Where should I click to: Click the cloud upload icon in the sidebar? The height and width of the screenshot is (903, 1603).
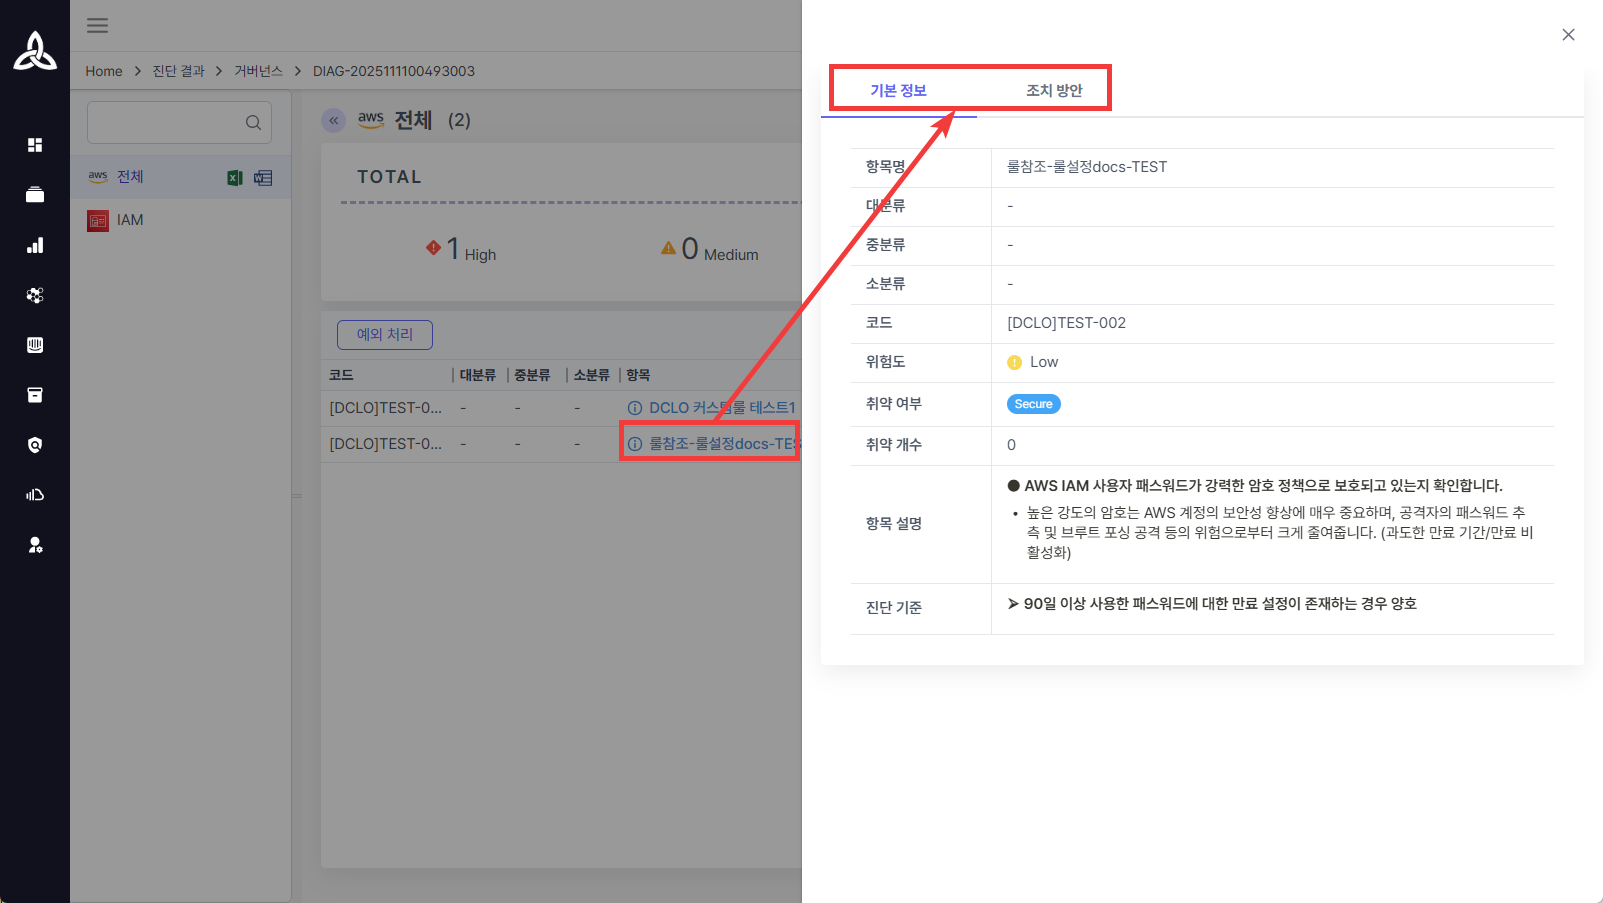click(x=35, y=494)
